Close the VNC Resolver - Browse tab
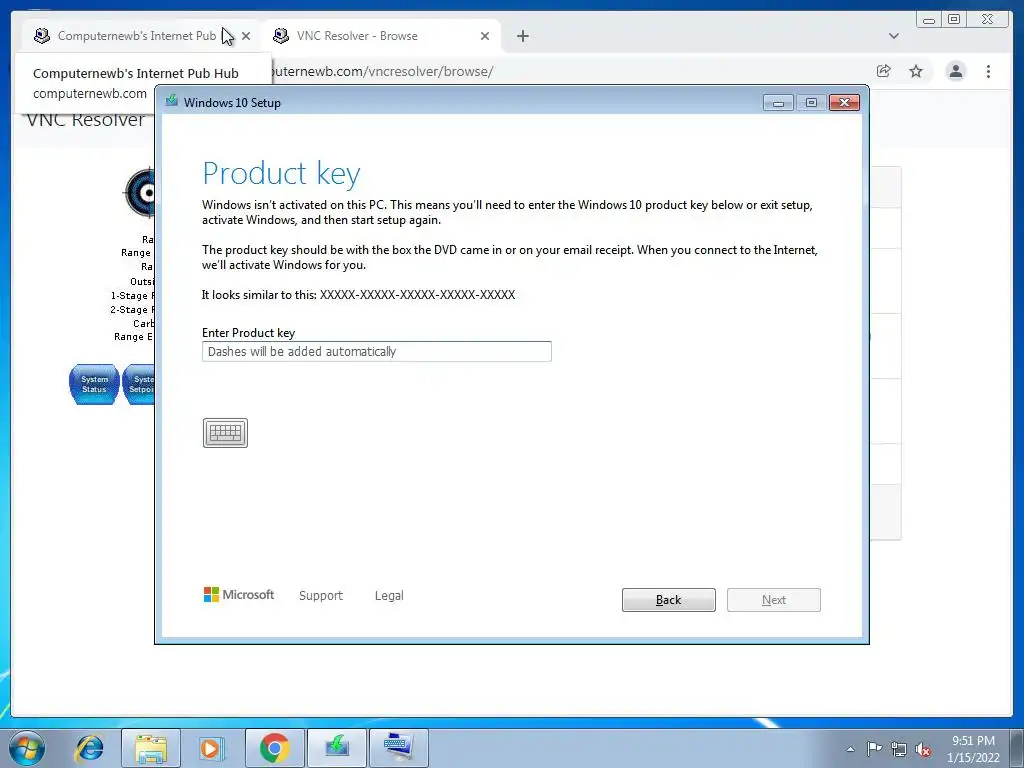This screenshot has width=1024, height=768. 485,36
